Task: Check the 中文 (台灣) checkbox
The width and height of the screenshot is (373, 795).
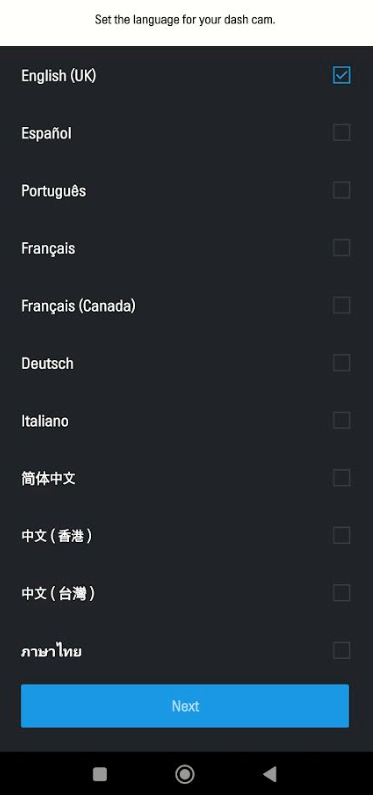Action: [x=342, y=593]
